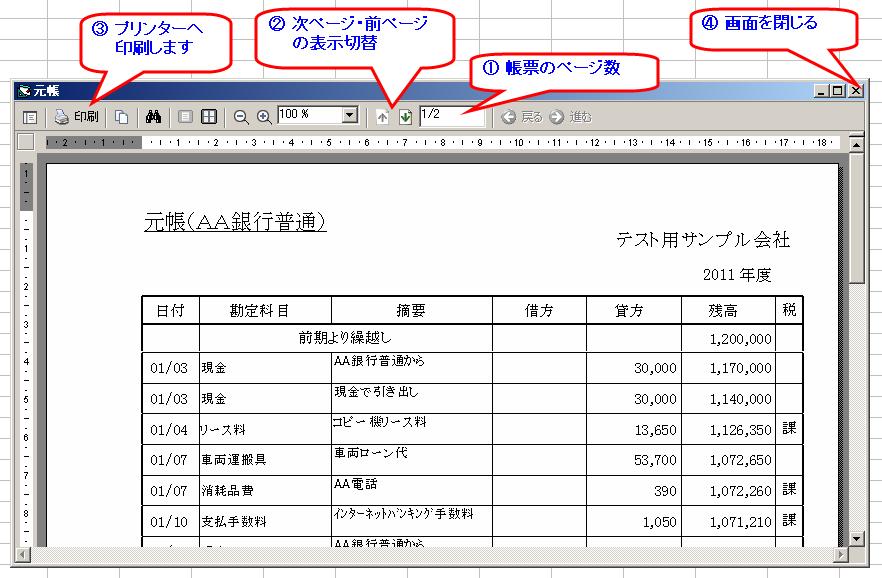Close the 元帳 window with X button
Screen dimensions: 882x578
click(x=855, y=91)
